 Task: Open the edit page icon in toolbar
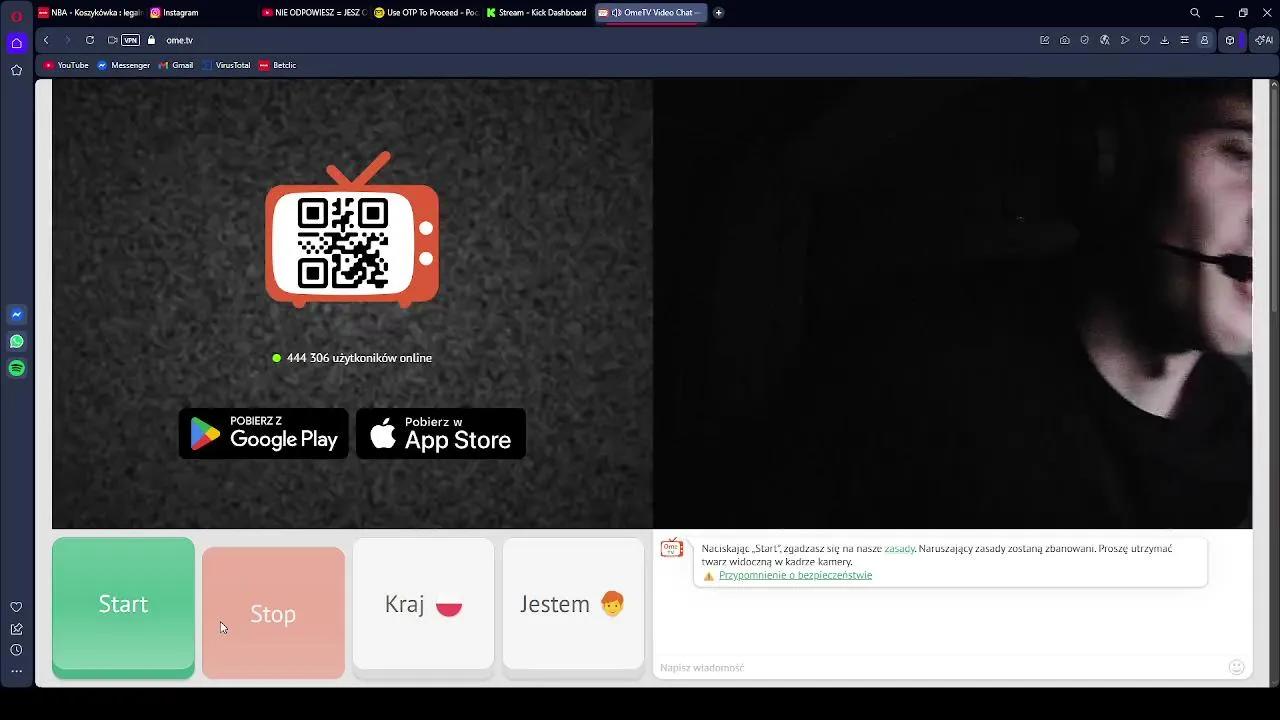pos(1045,40)
